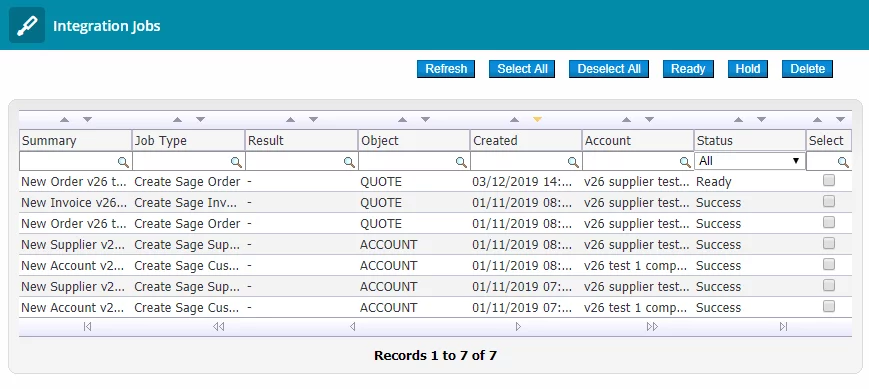The height and width of the screenshot is (389, 869).
Task: Click the Ready button
Action: (x=688, y=69)
